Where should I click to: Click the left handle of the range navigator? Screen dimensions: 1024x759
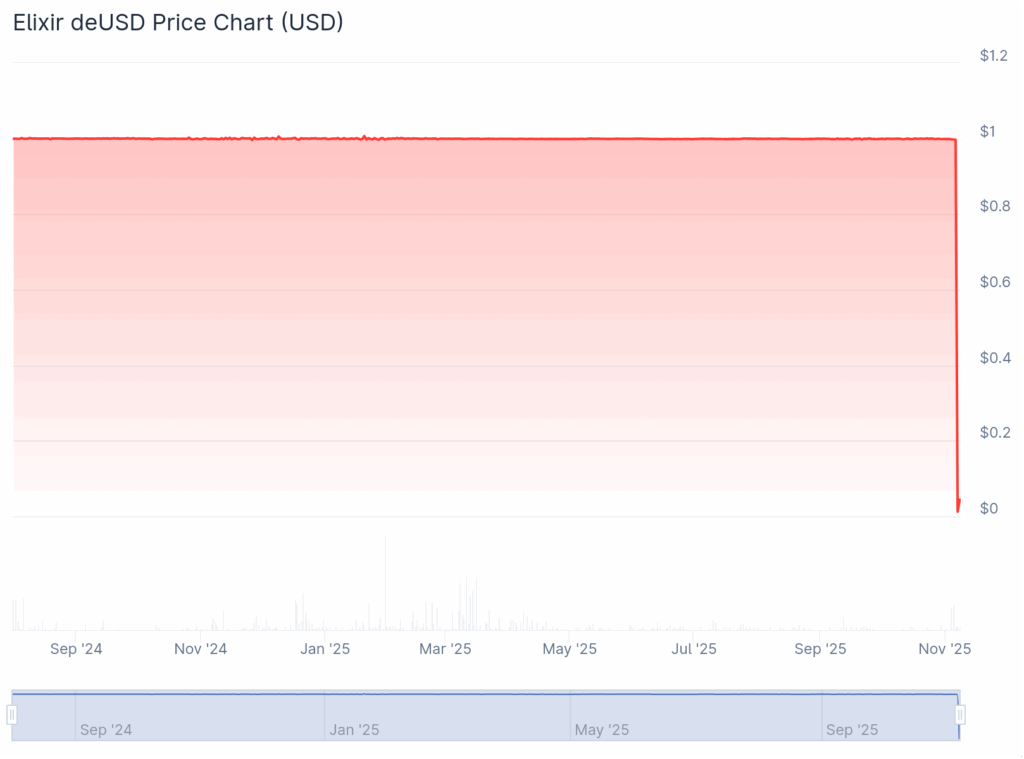pyautogui.click(x=12, y=715)
